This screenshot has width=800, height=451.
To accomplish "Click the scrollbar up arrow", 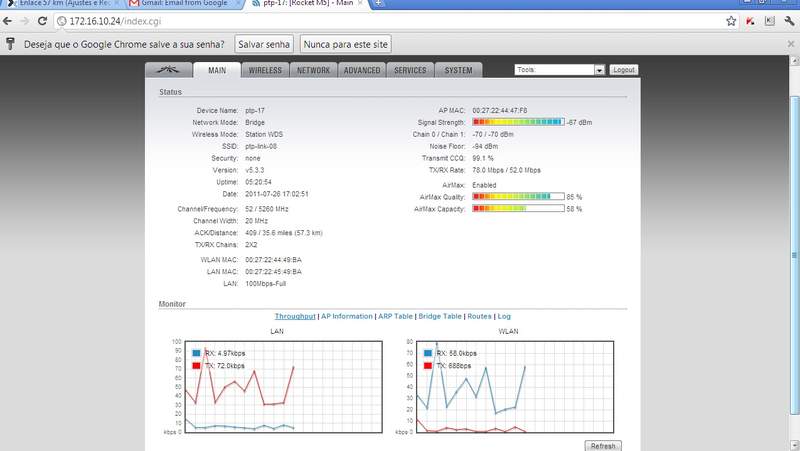I will pyautogui.click(x=794, y=61).
